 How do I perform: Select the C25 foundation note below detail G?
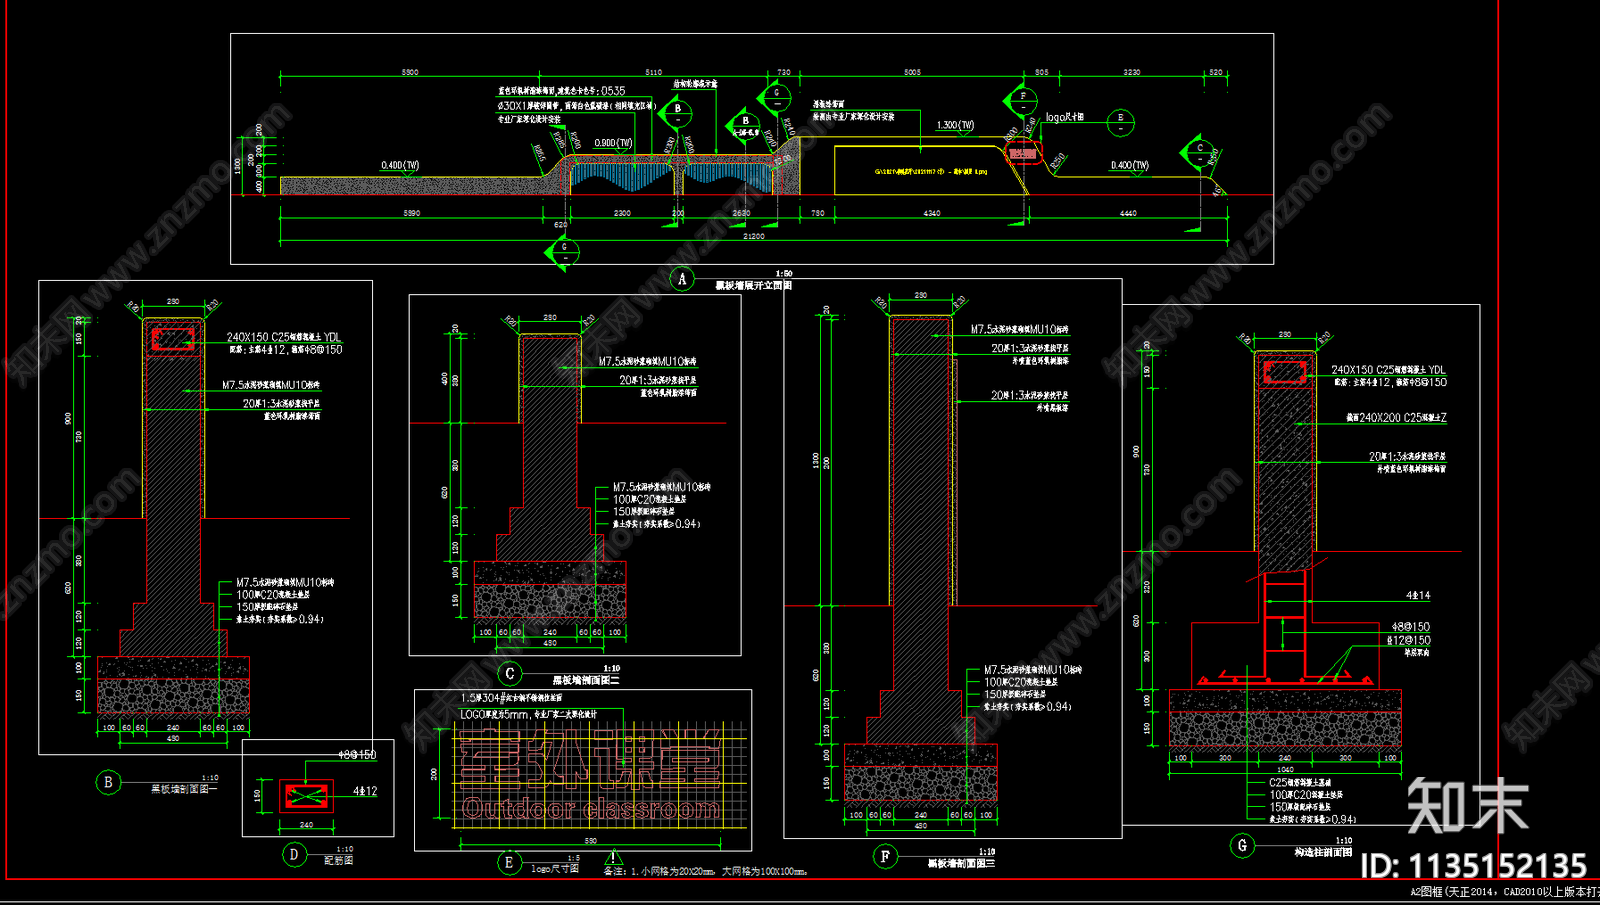[x=1300, y=782]
